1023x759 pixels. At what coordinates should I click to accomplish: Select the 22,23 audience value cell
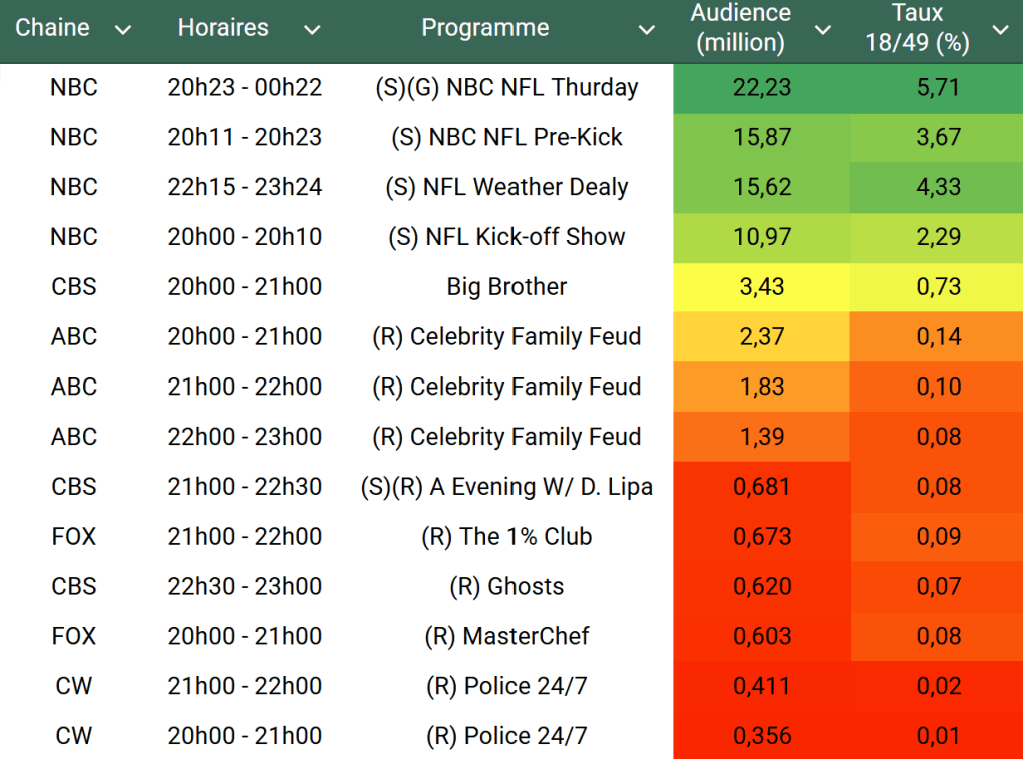[x=761, y=87]
